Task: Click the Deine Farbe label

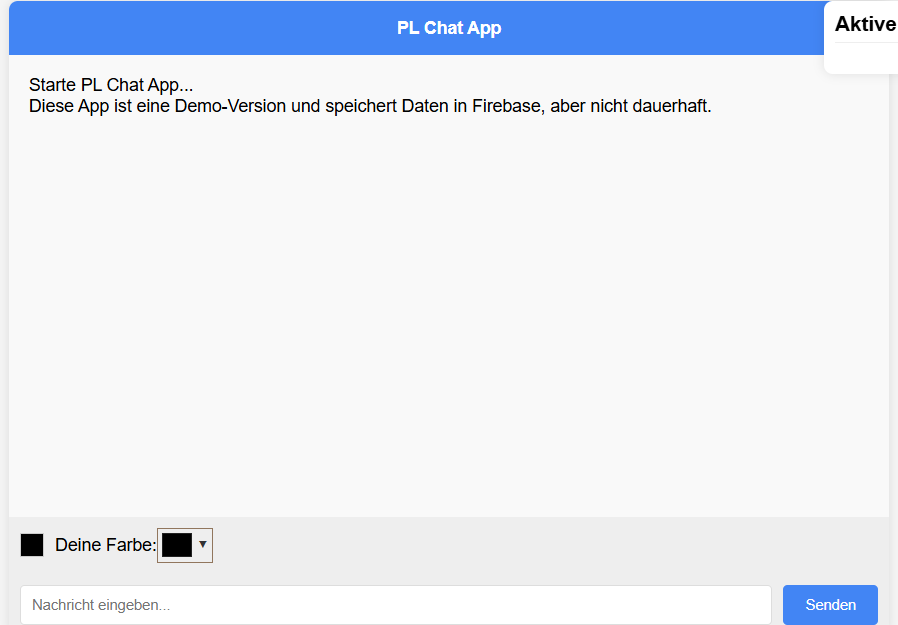Action: pos(105,545)
